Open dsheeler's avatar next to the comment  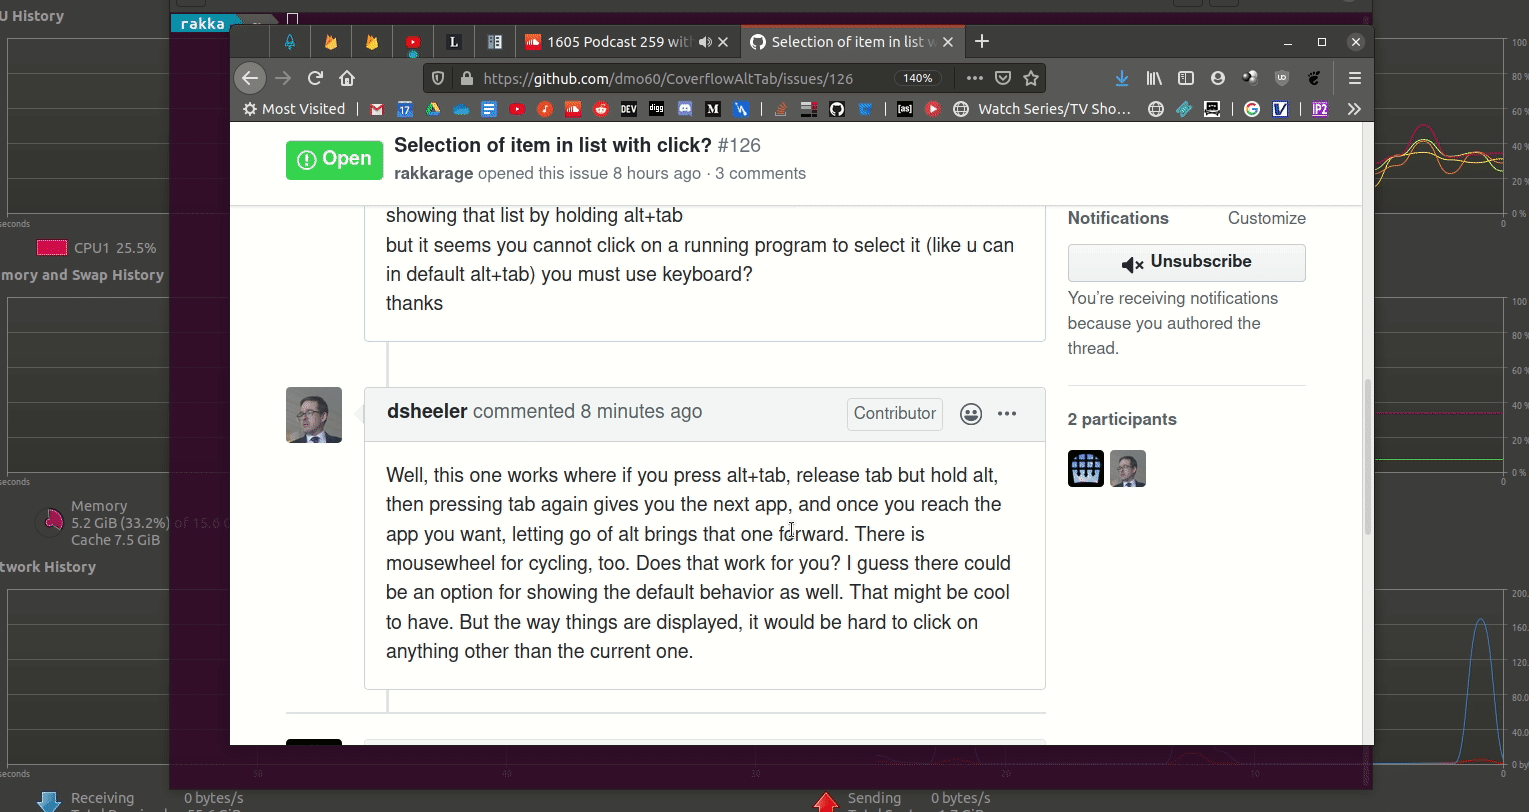[314, 415]
